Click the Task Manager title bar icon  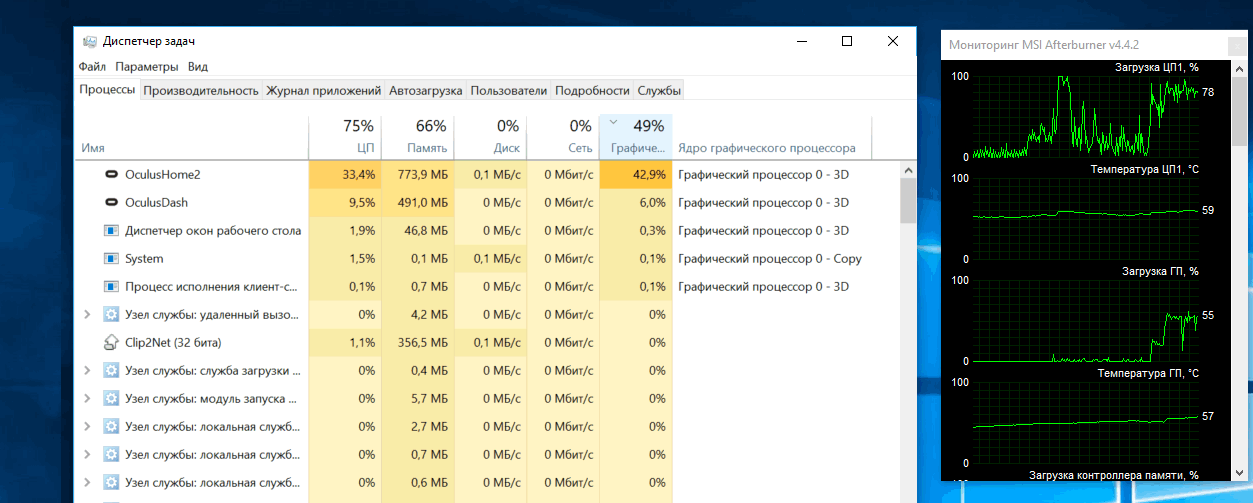(x=90, y=41)
